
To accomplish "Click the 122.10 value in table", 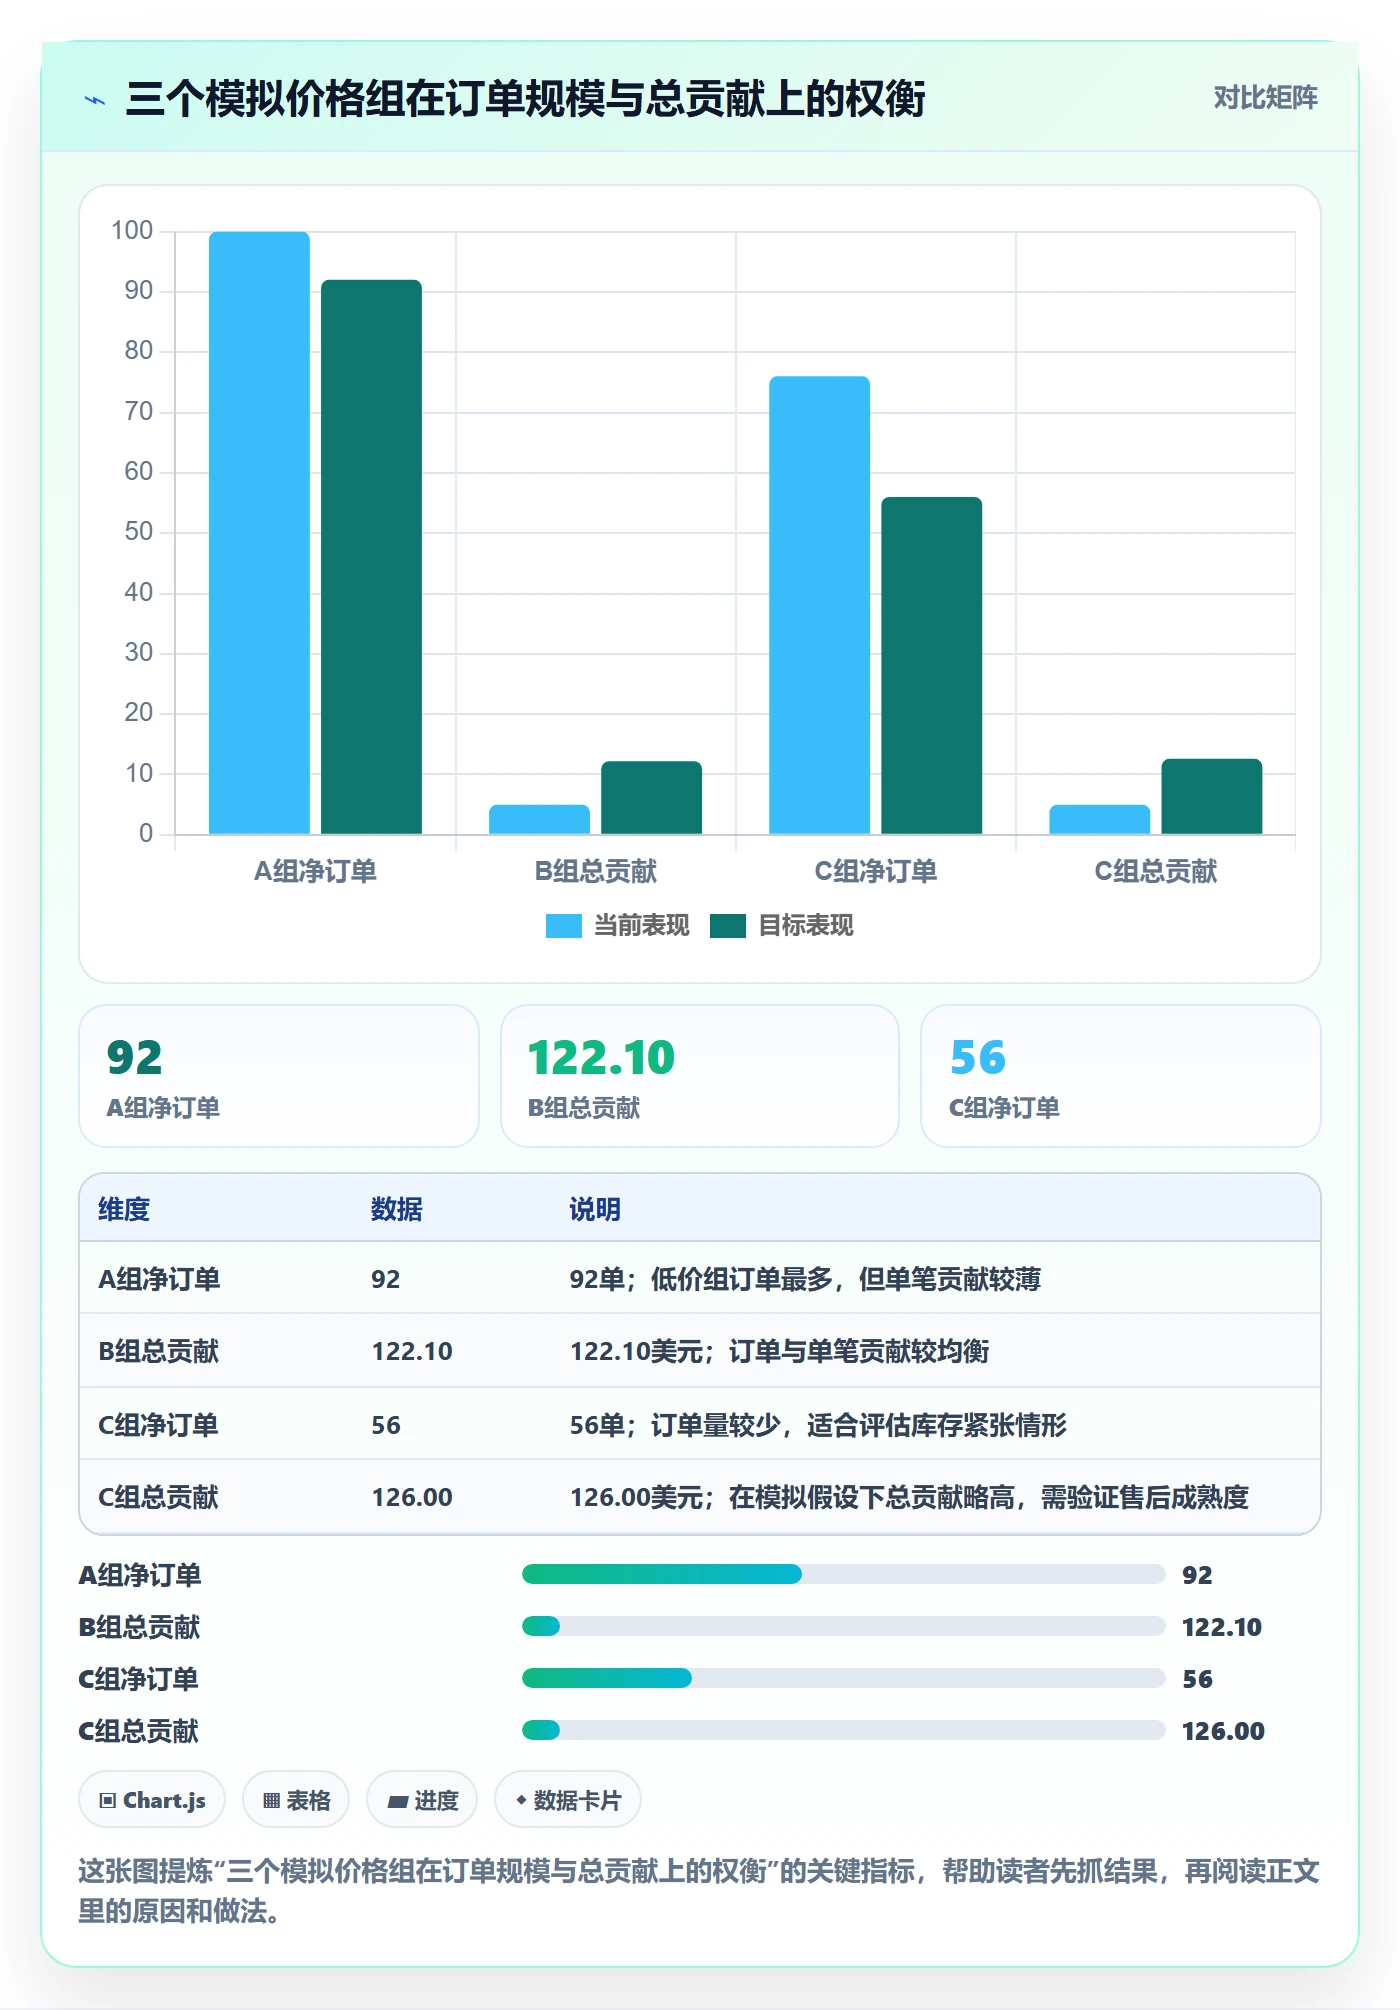I will [x=412, y=1351].
